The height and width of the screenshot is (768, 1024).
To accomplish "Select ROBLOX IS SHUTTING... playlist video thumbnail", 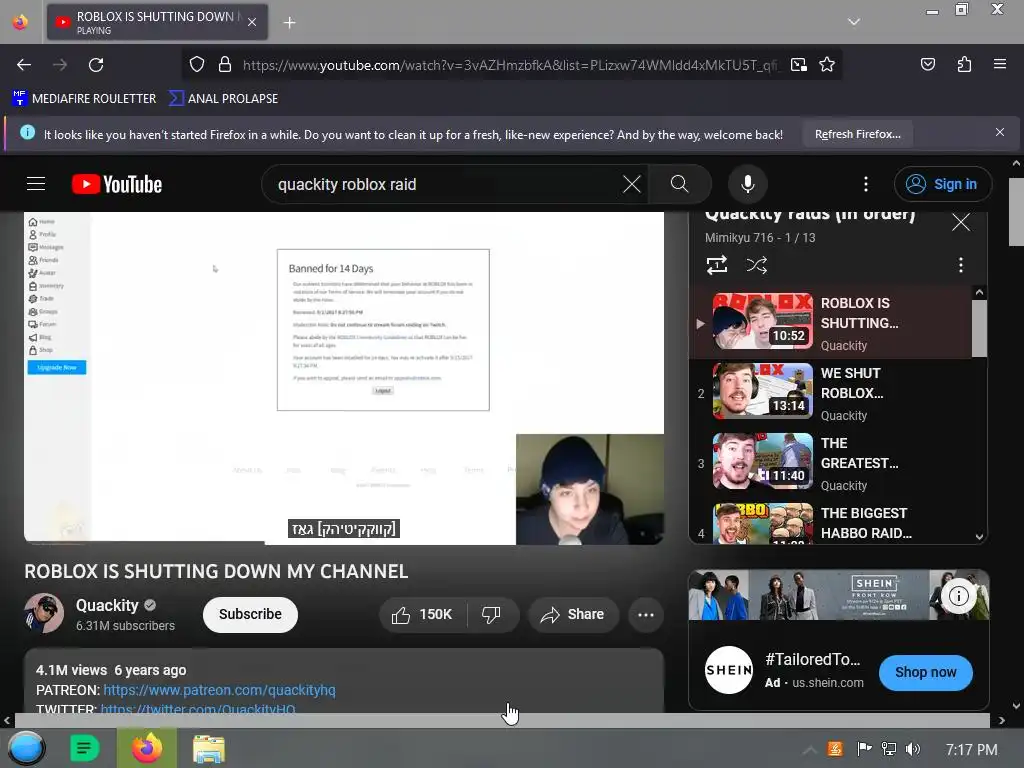I will point(762,321).
